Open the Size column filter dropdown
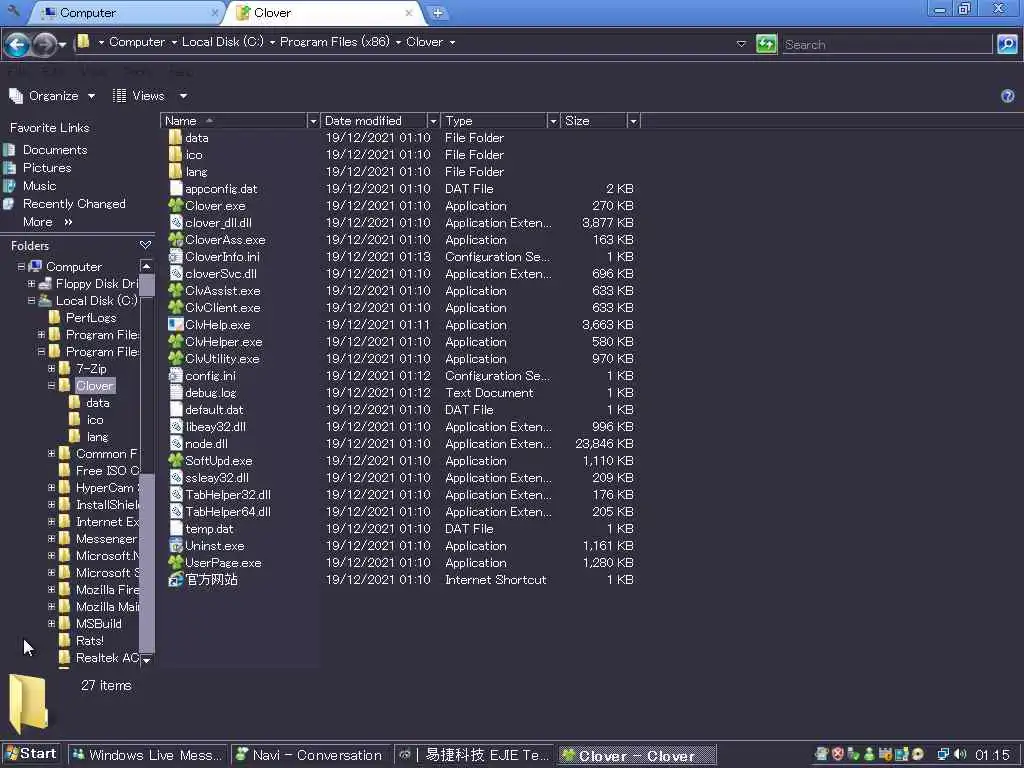 coord(633,121)
